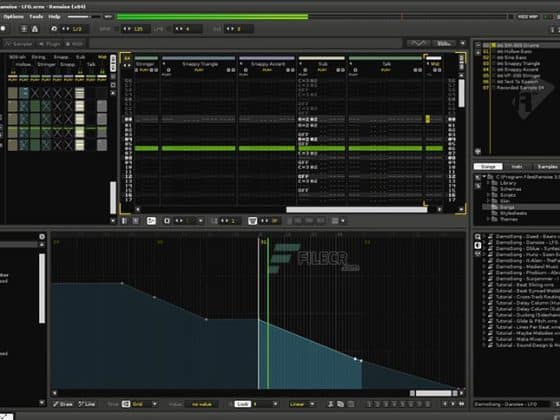
Task: Collapse the Snappy Triangle track arrow
Action: coord(164,64)
